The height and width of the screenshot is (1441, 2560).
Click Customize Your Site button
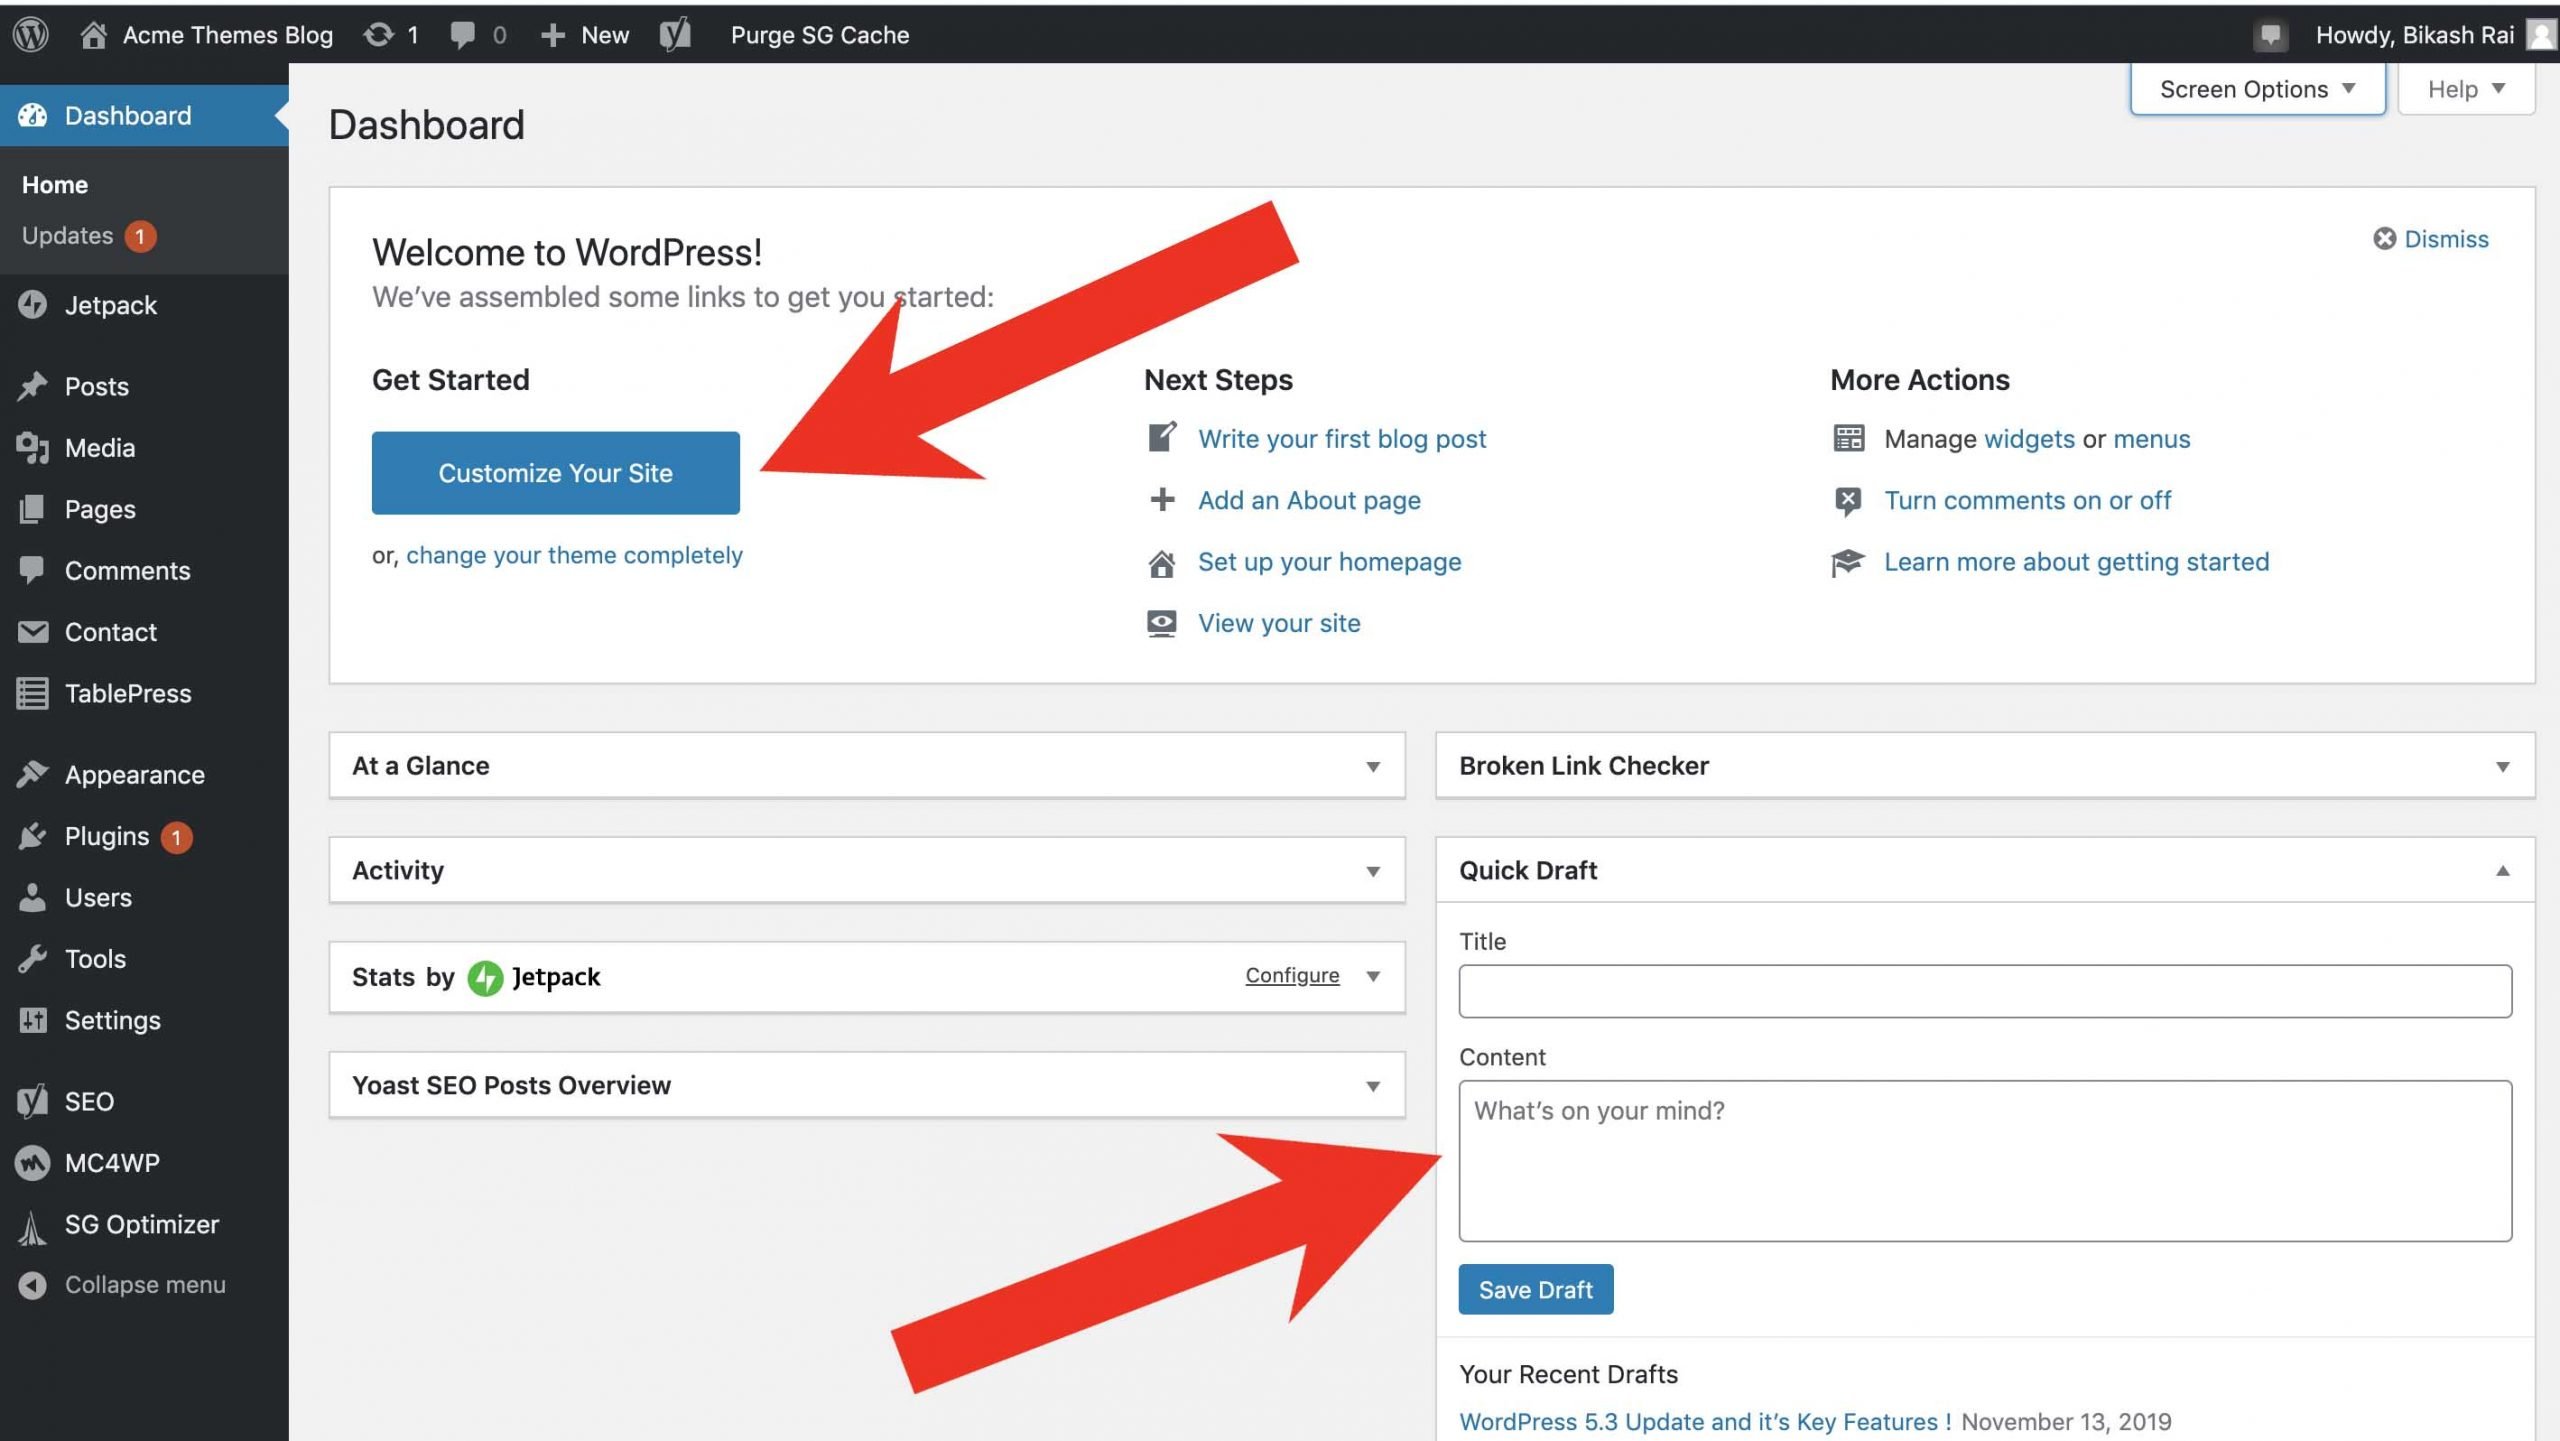555,473
